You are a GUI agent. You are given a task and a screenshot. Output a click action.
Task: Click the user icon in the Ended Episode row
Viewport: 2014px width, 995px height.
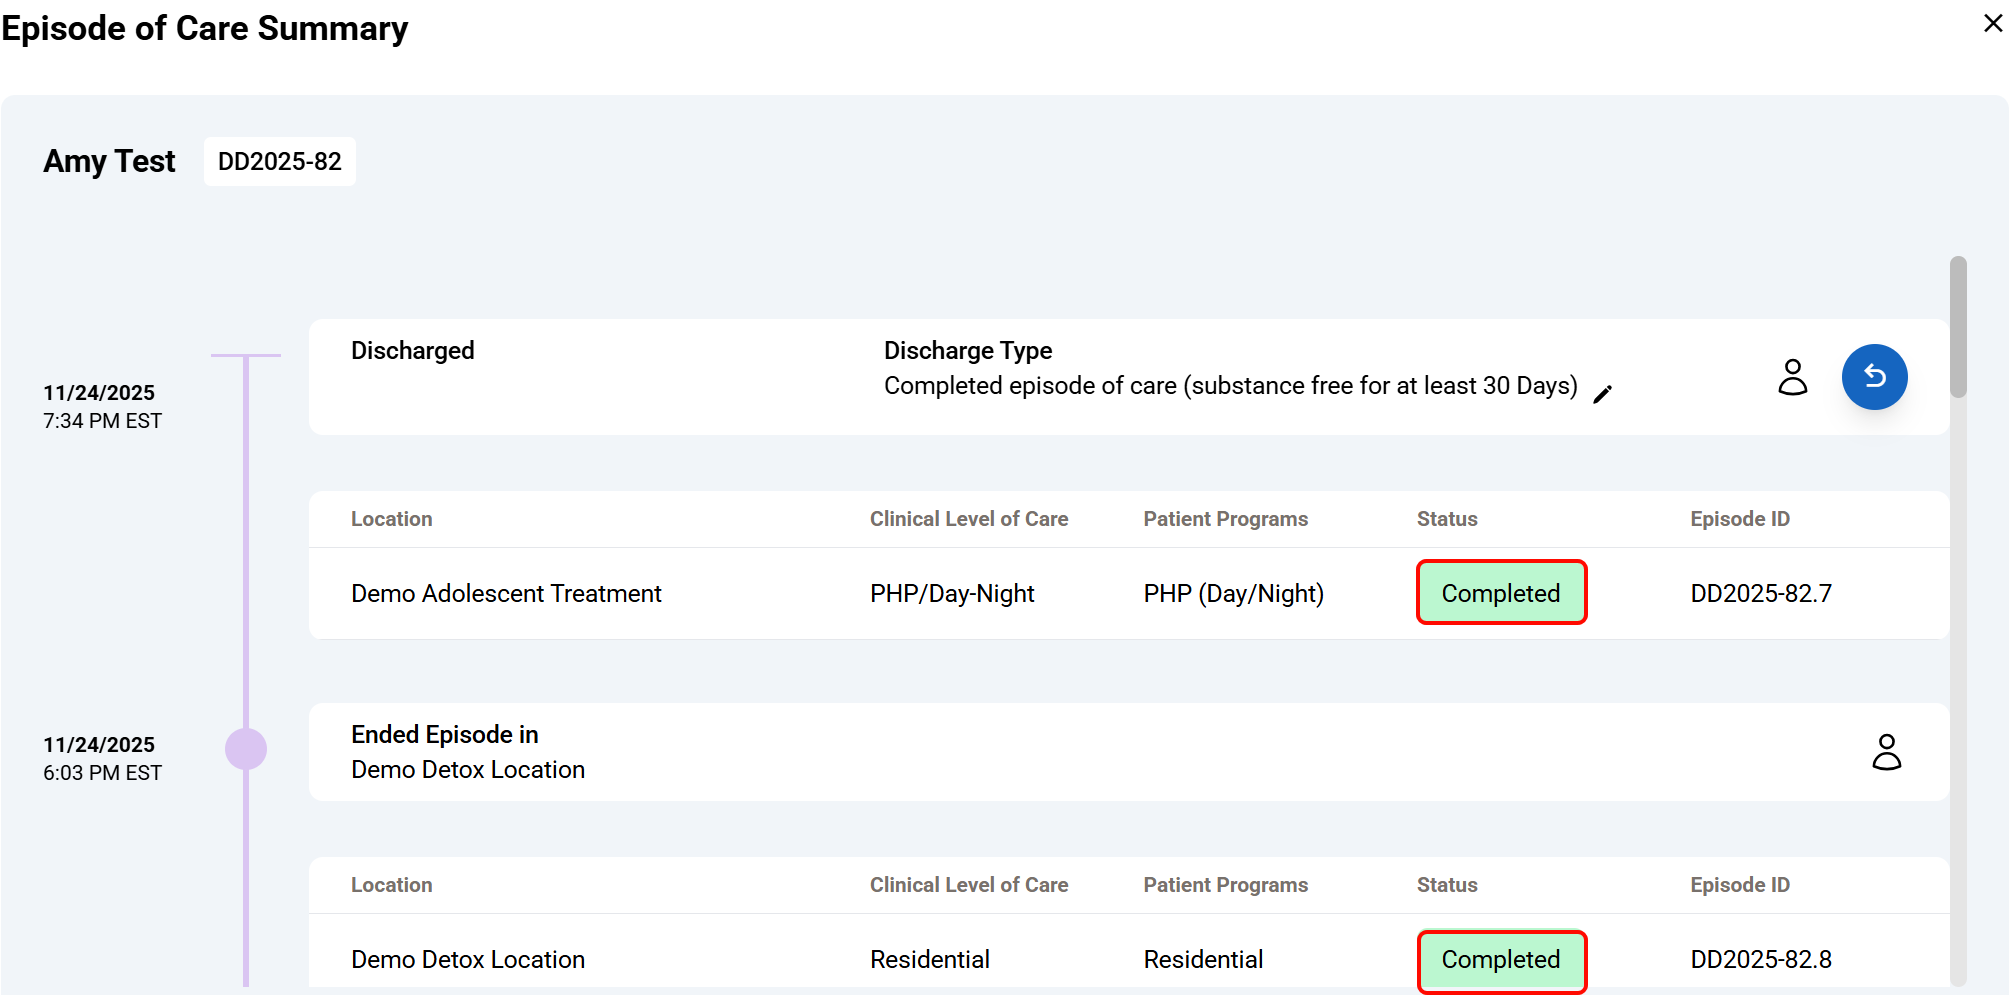click(x=1886, y=752)
